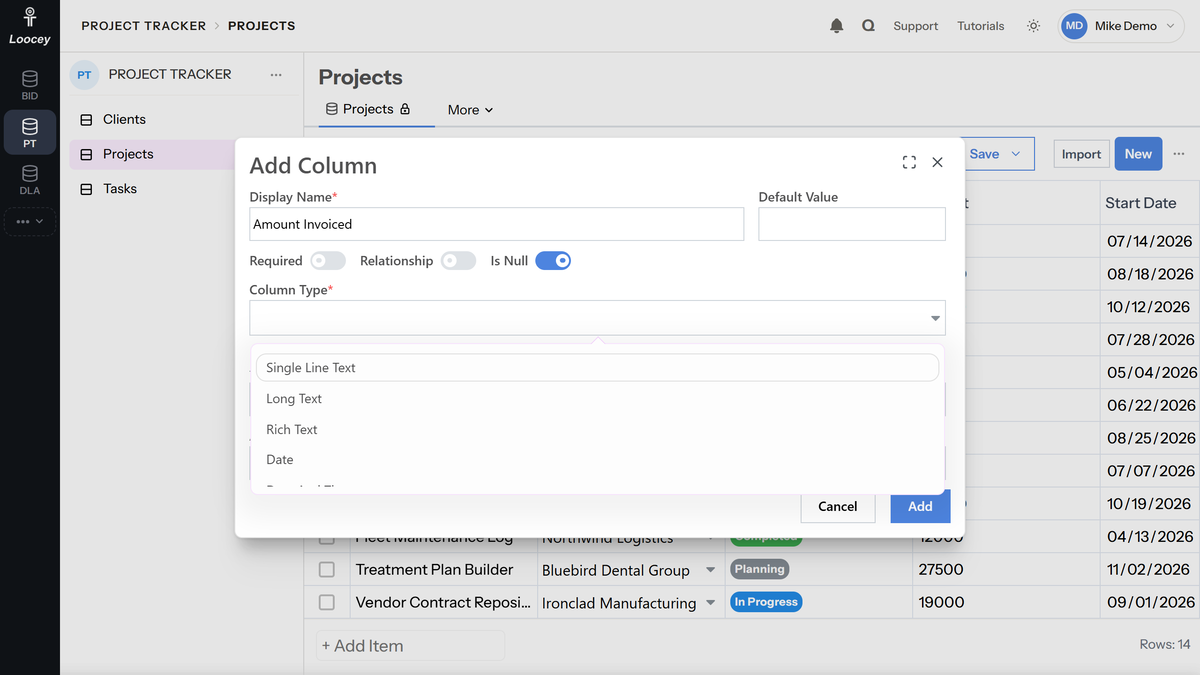Click the Treatment Plan Builder project name

434,570
